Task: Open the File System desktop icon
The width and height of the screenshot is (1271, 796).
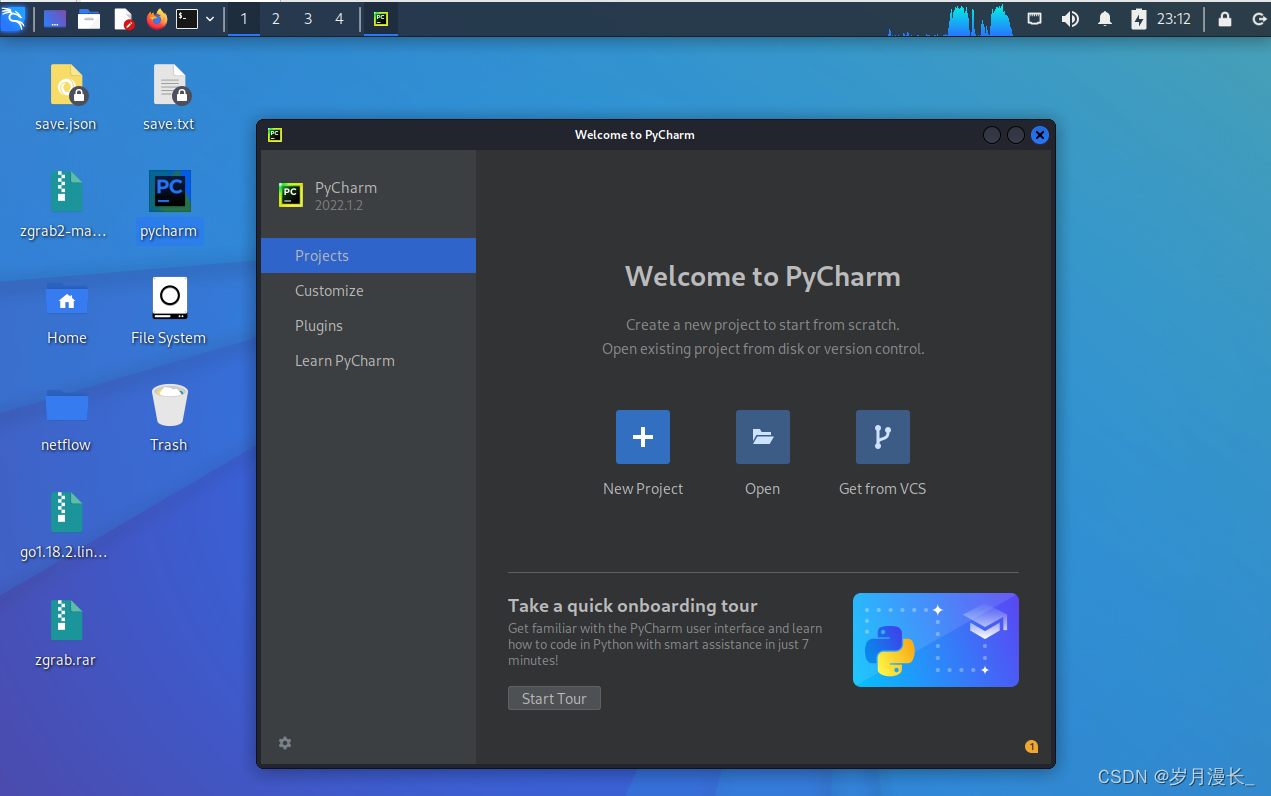Action: [169, 298]
